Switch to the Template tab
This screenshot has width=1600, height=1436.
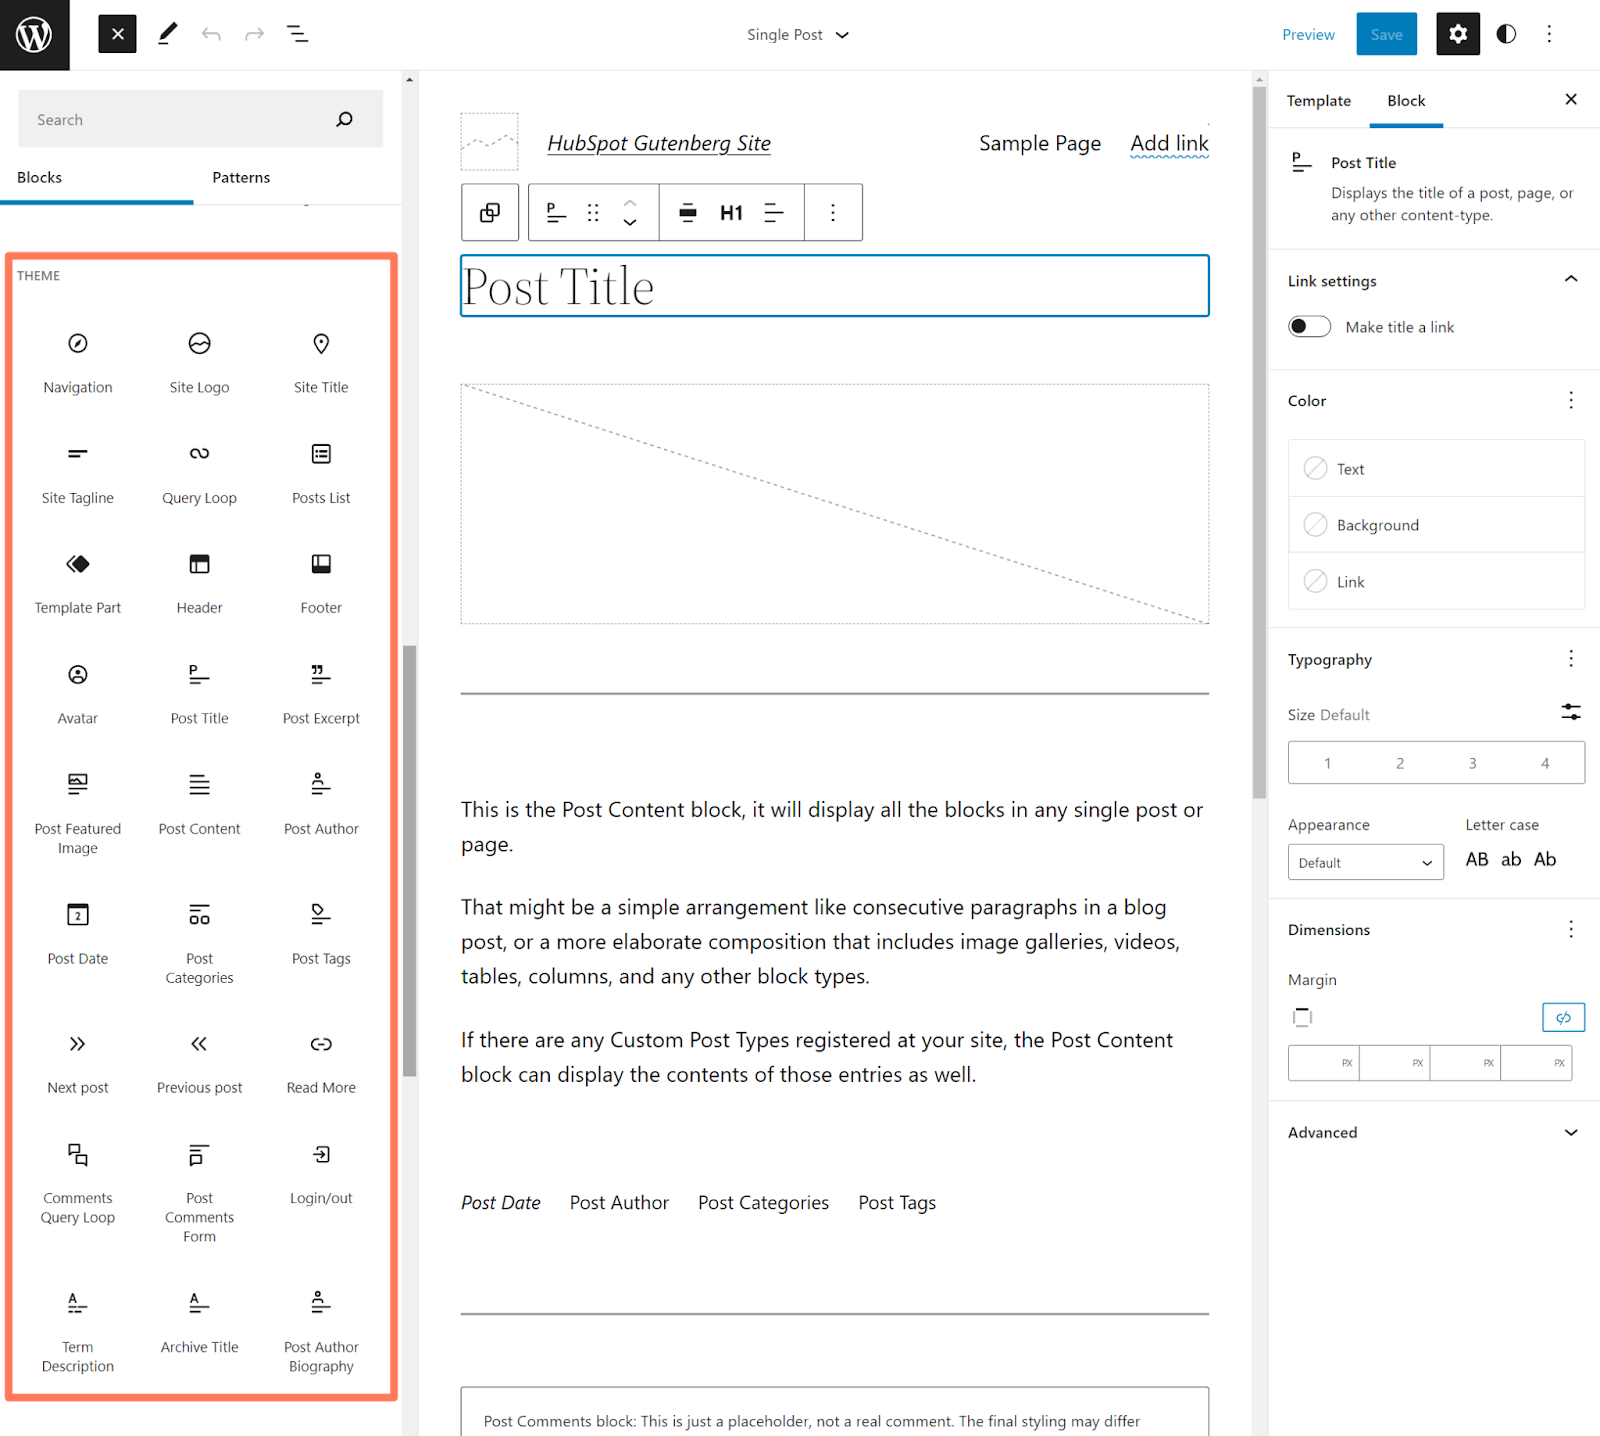[1318, 100]
